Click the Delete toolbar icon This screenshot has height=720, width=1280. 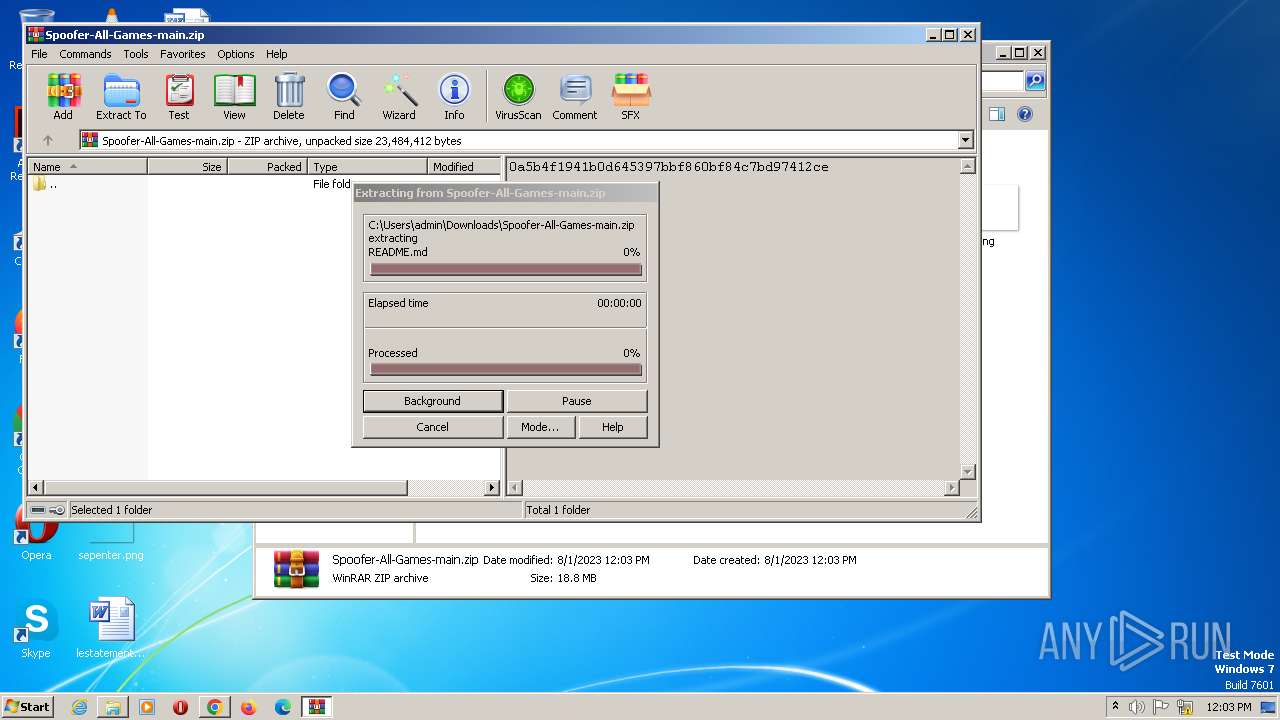click(289, 97)
